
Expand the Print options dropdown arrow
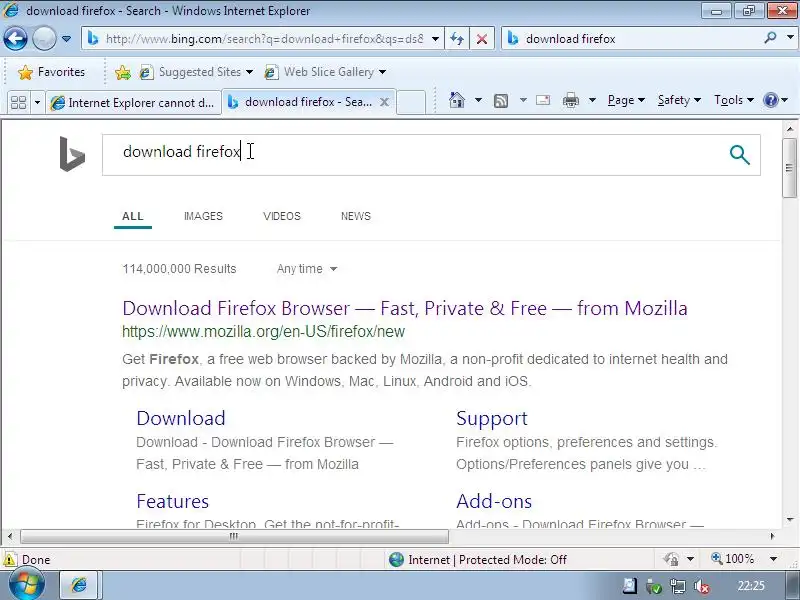pos(592,100)
